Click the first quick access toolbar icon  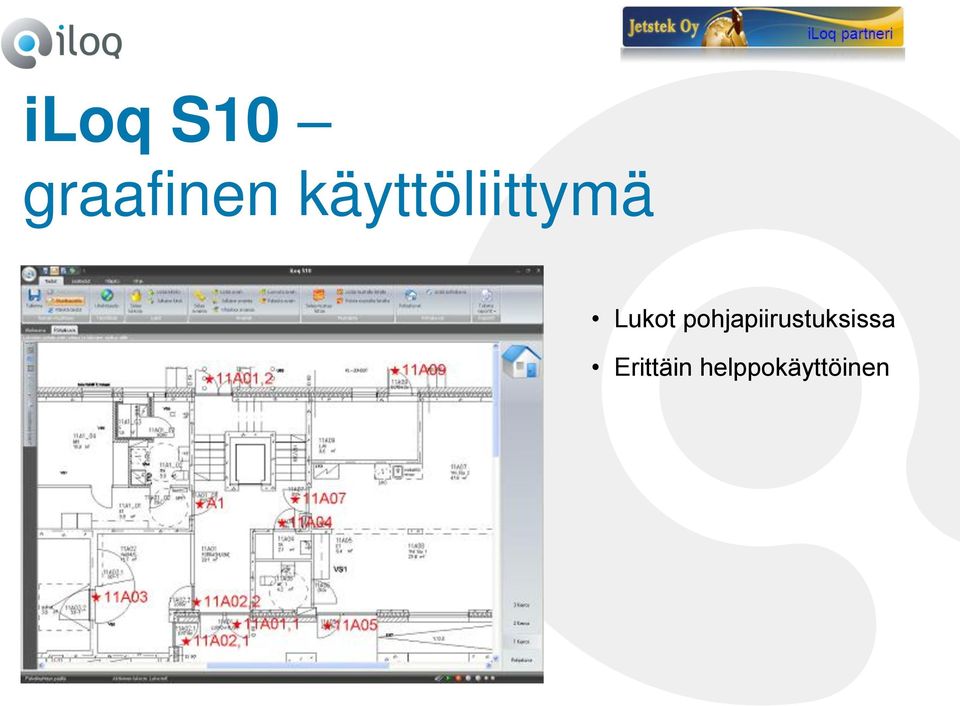(x=45, y=271)
